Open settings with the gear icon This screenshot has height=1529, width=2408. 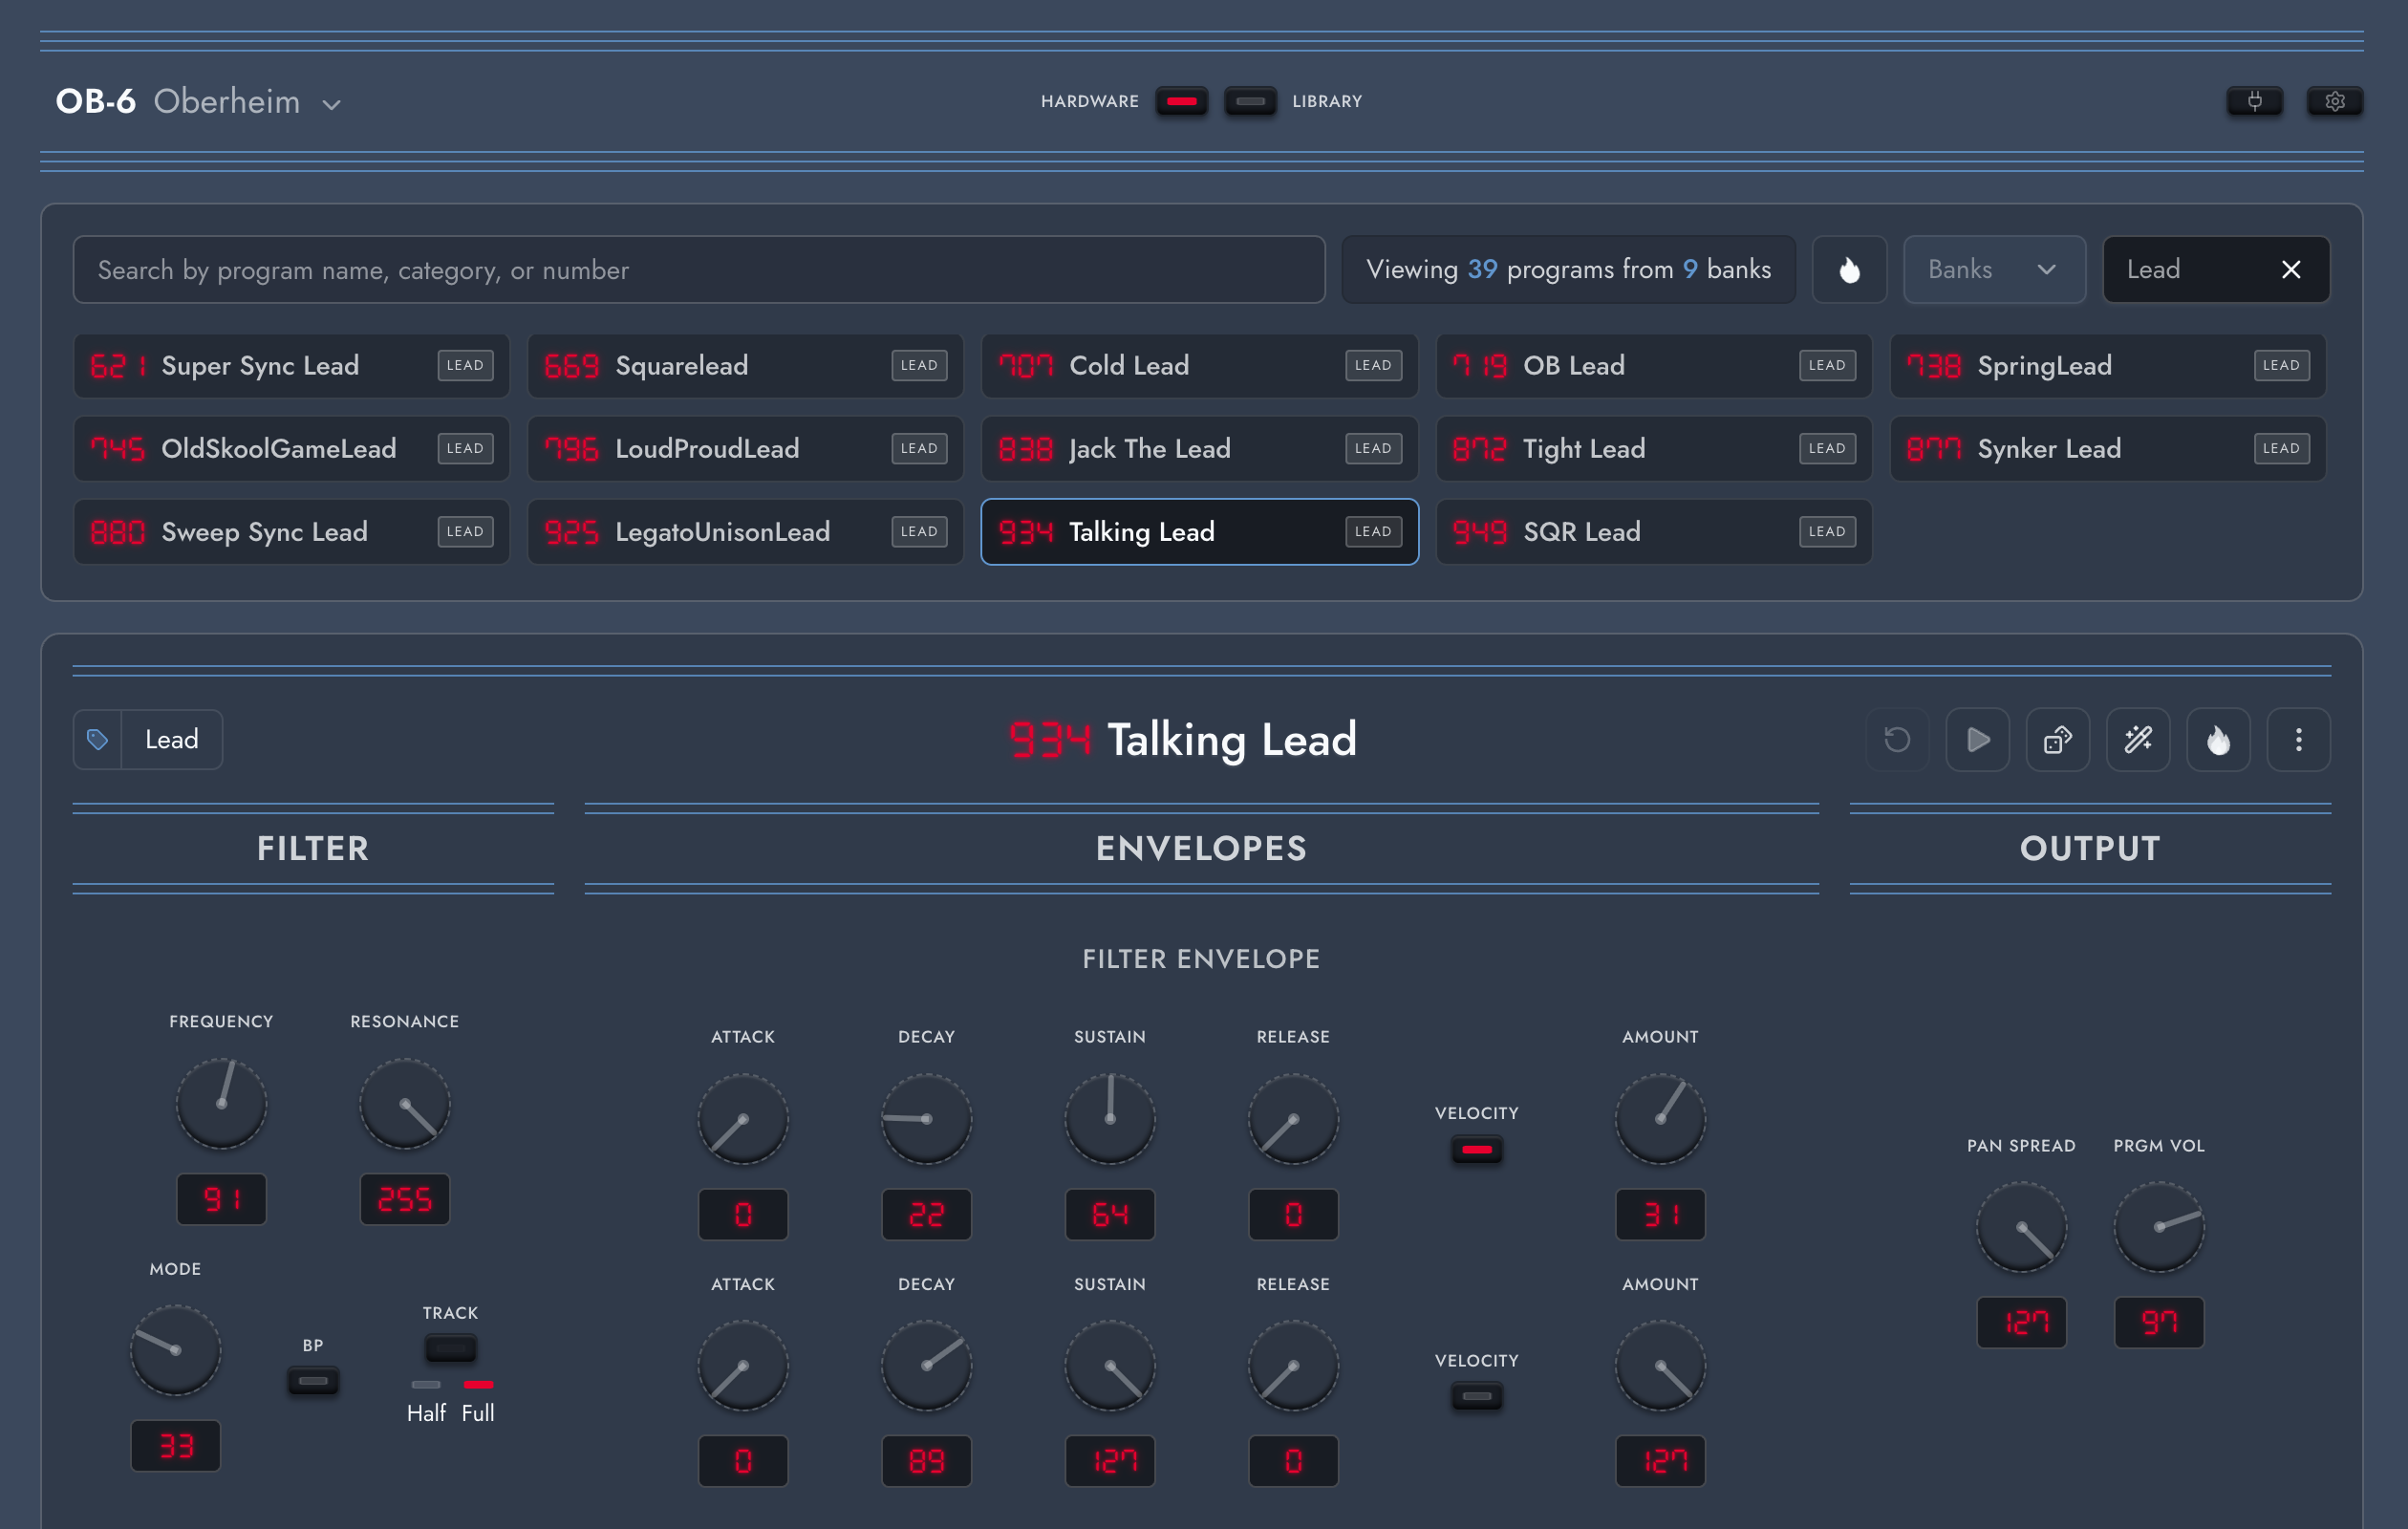point(2334,101)
